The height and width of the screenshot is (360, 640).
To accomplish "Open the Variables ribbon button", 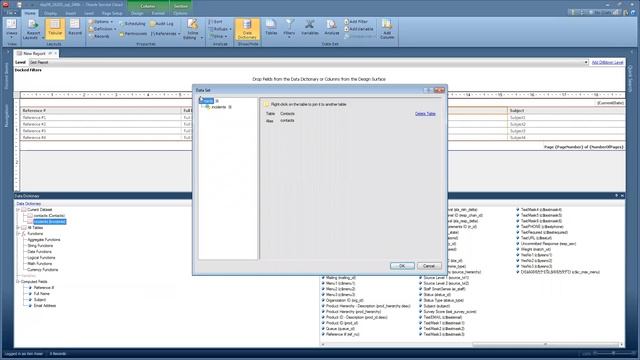I will (310, 28).
